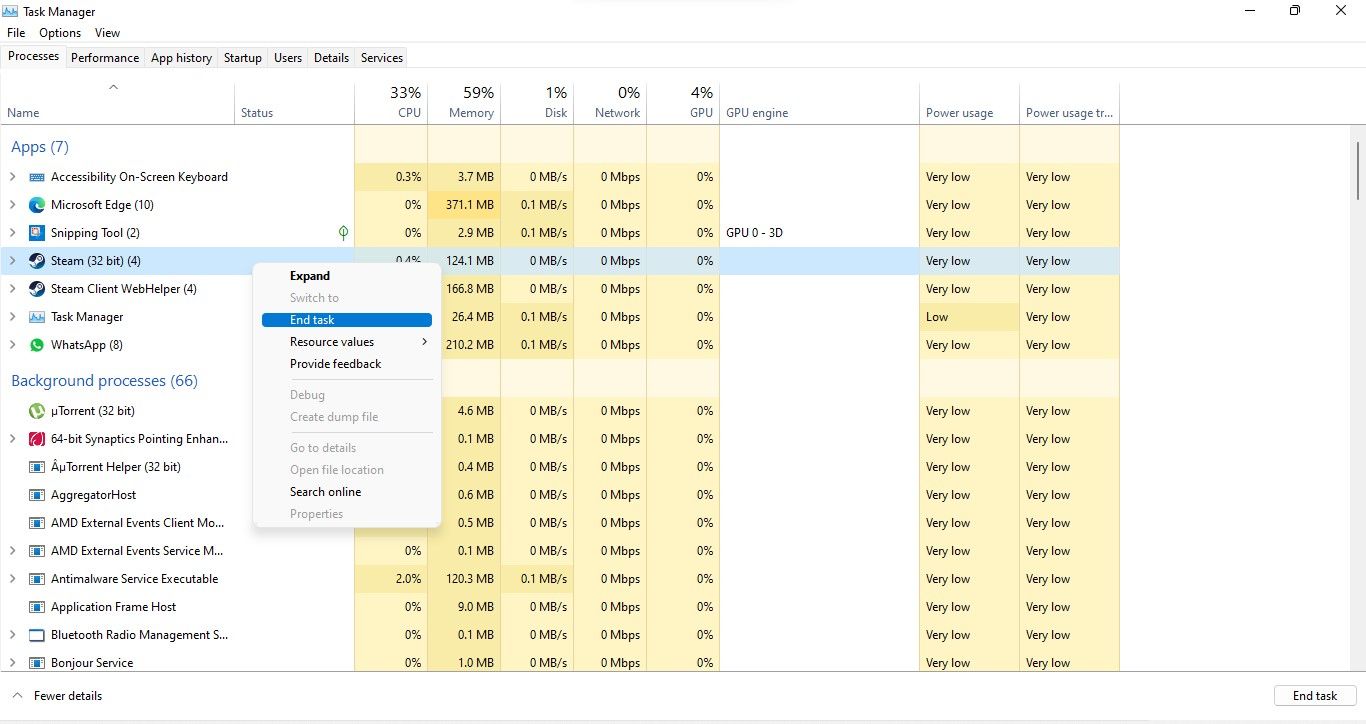This screenshot has width=1366, height=724.
Task: Choose End task in the context menu
Action: point(347,320)
